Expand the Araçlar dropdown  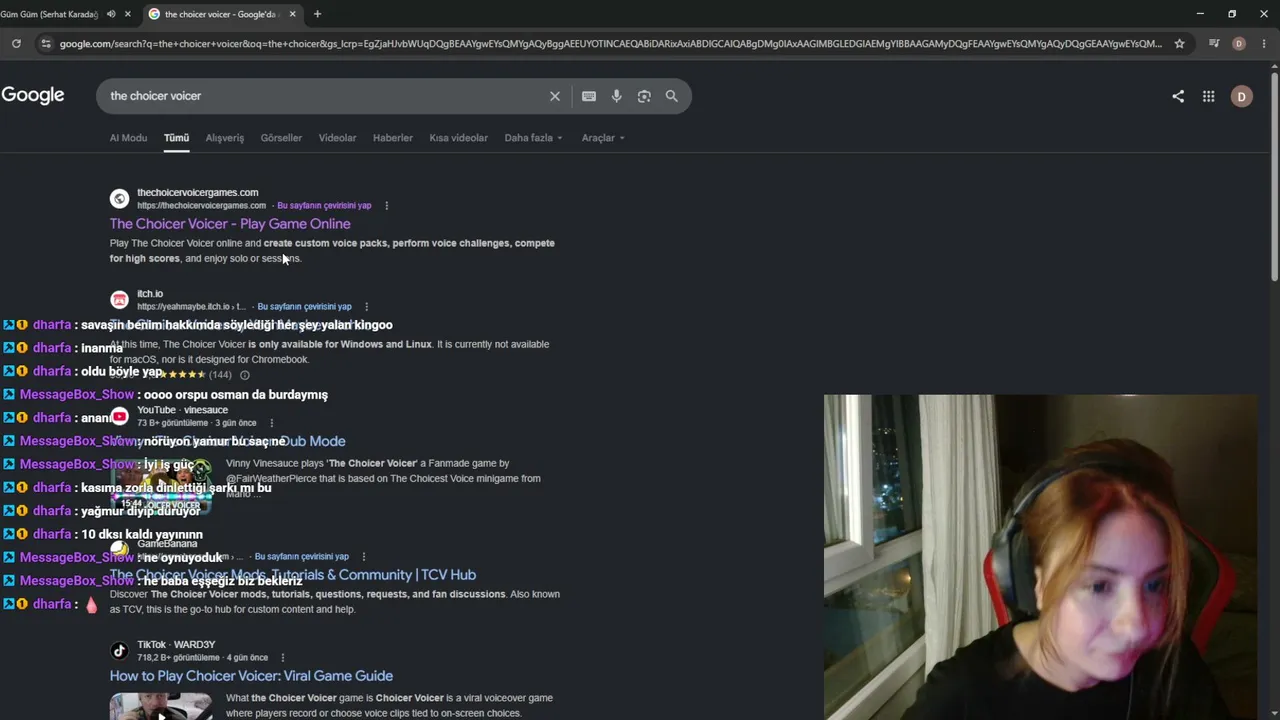(x=603, y=138)
